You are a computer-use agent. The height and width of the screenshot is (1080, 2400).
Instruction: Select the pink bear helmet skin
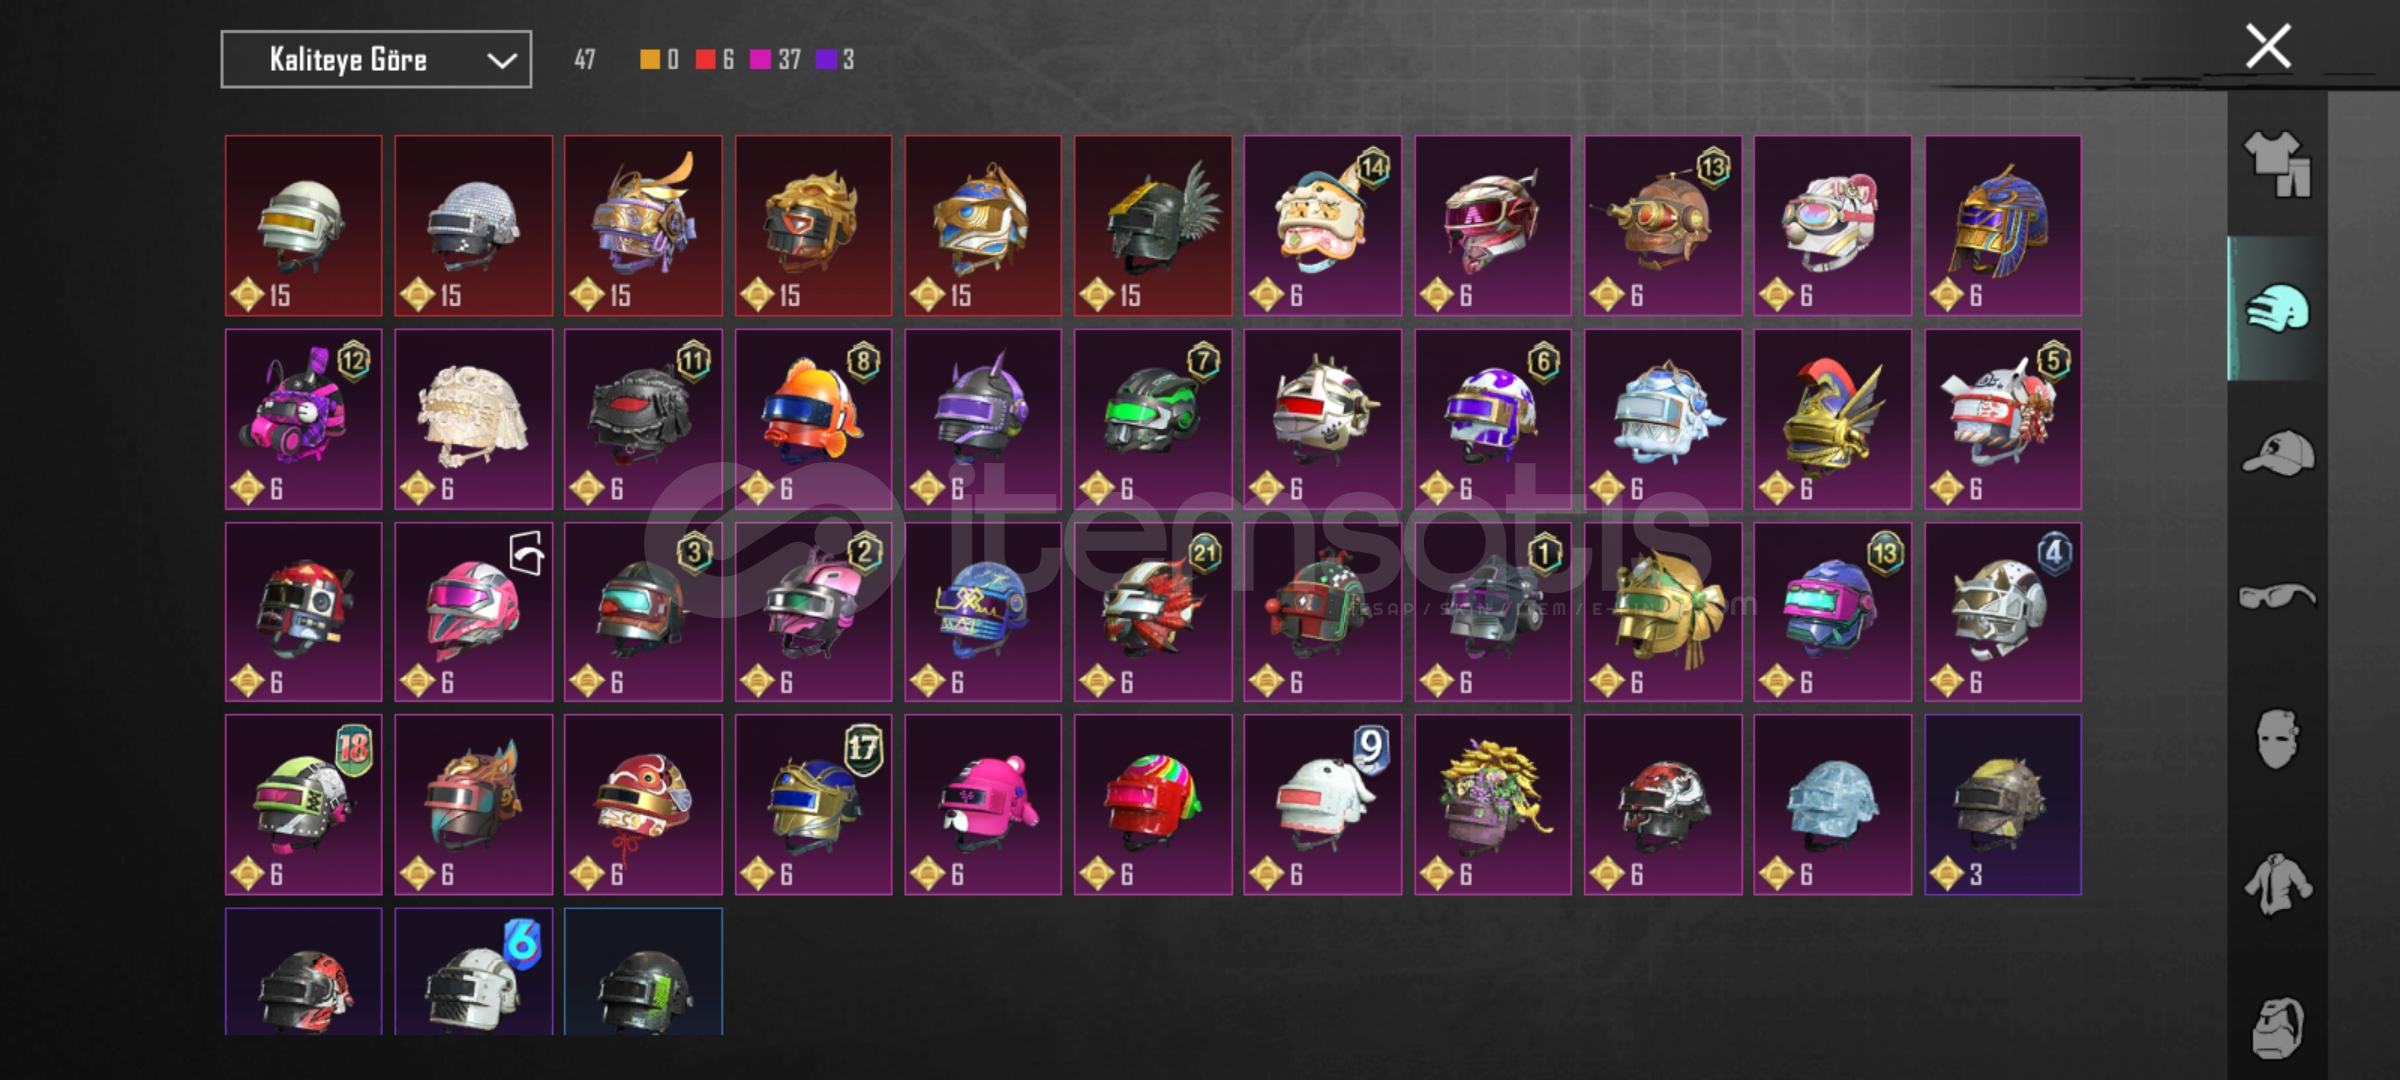tap(983, 804)
